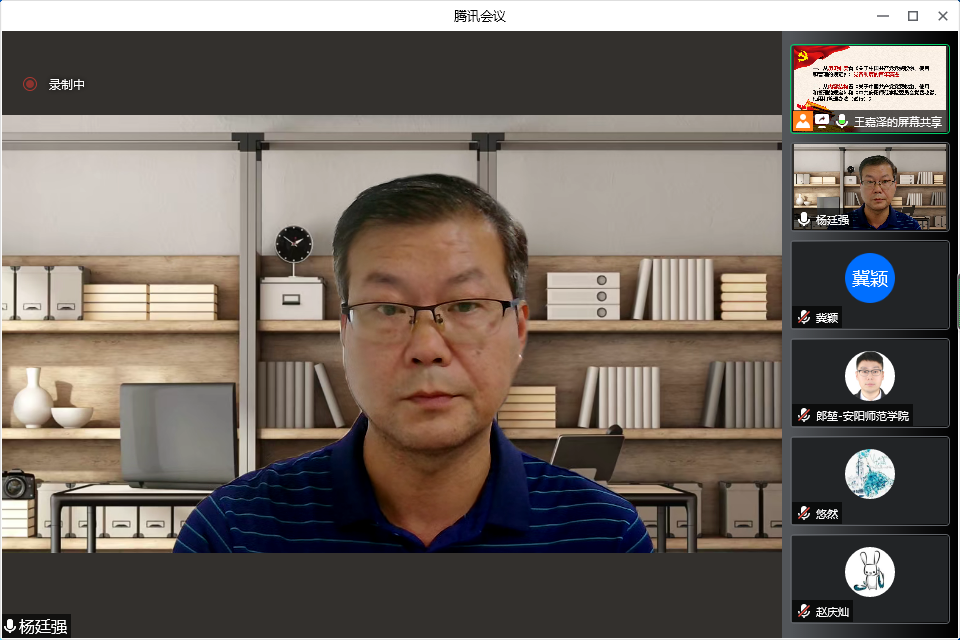Click 赵庆灿's rabbit avatar
The image size is (960, 640).
pyautogui.click(x=870, y=572)
